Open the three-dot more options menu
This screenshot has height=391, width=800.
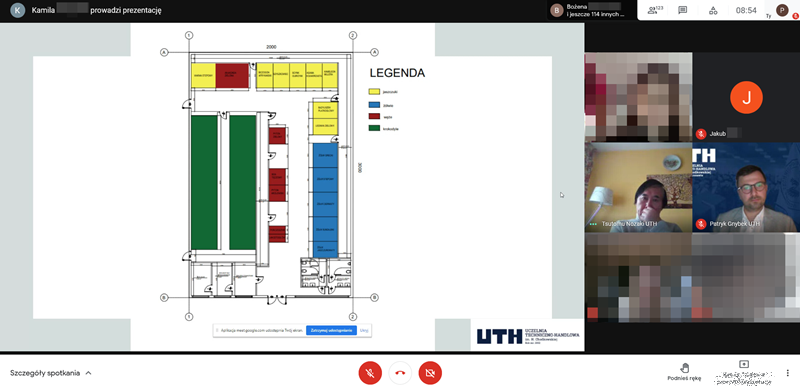click(x=788, y=373)
